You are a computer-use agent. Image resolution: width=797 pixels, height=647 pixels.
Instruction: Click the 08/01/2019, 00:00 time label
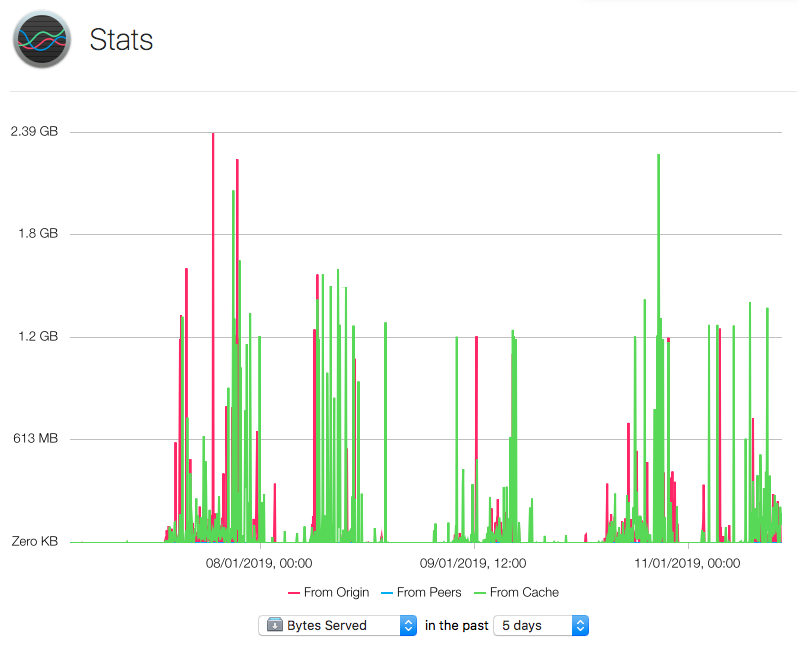pos(259,563)
